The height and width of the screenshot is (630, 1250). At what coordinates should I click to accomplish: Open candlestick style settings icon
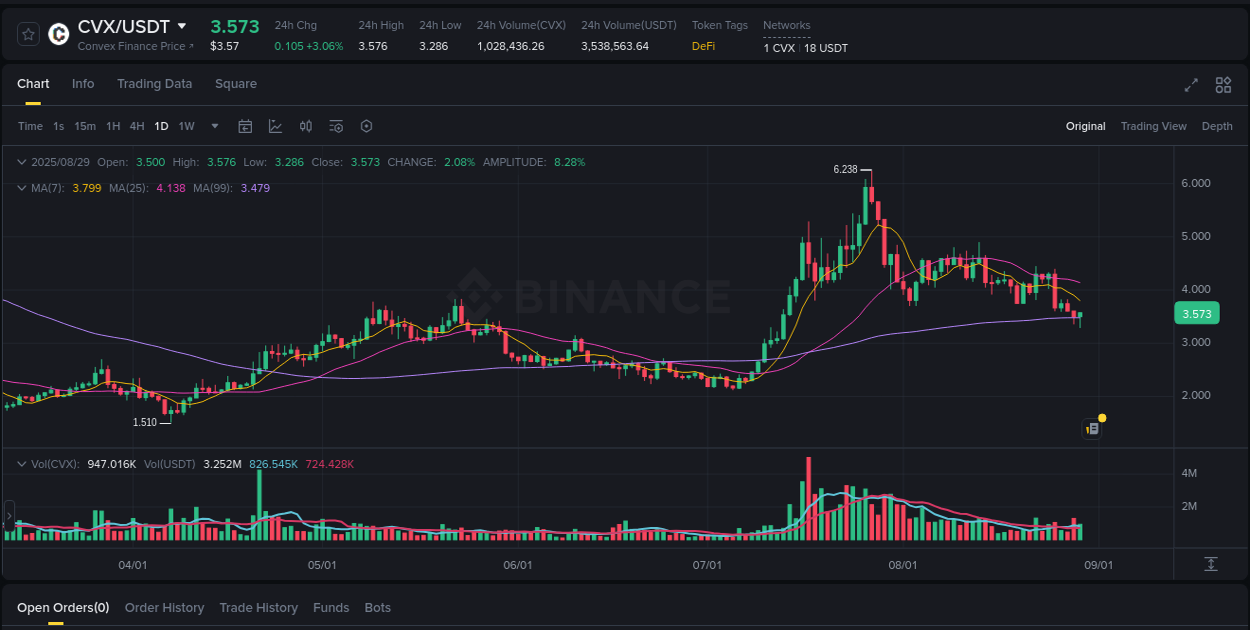click(306, 126)
